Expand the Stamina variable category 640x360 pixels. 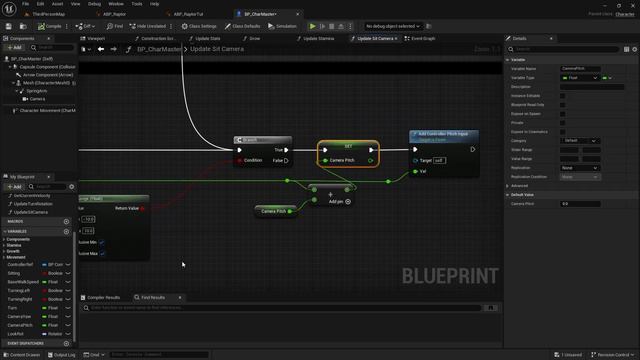[x=4, y=245]
